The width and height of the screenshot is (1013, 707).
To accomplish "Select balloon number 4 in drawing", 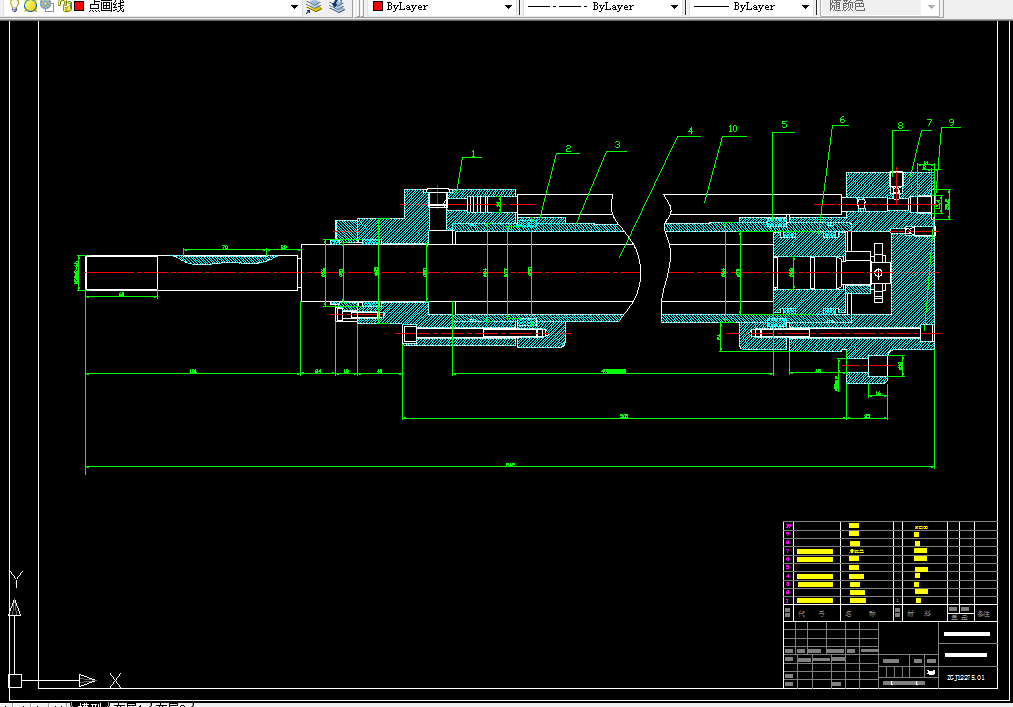I will click(x=691, y=131).
